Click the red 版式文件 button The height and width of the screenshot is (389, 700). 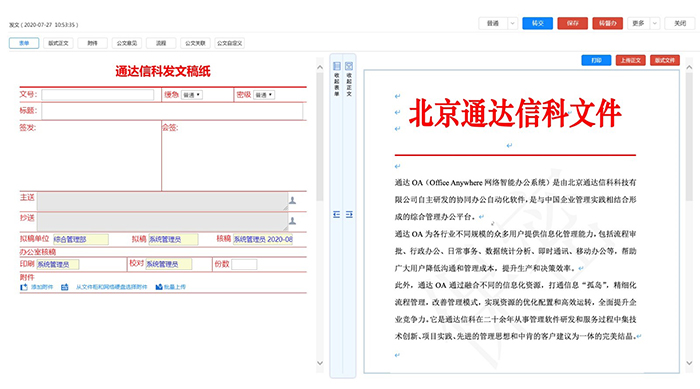point(665,60)
